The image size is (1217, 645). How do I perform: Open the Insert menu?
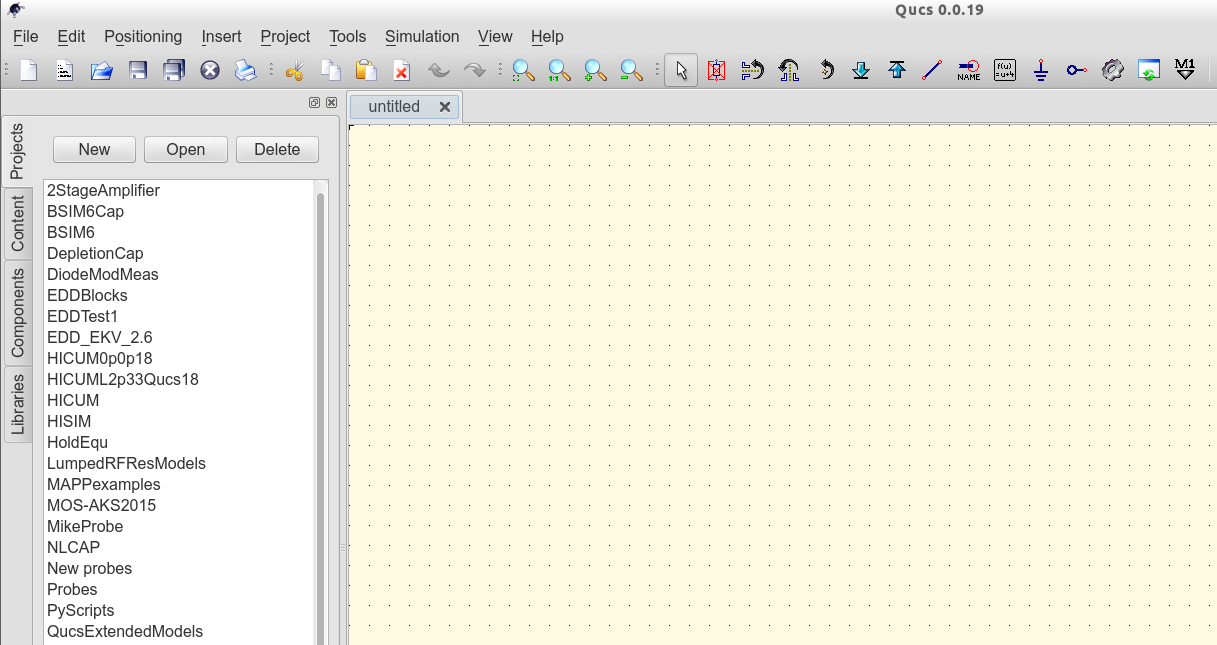tap(221, 36)
